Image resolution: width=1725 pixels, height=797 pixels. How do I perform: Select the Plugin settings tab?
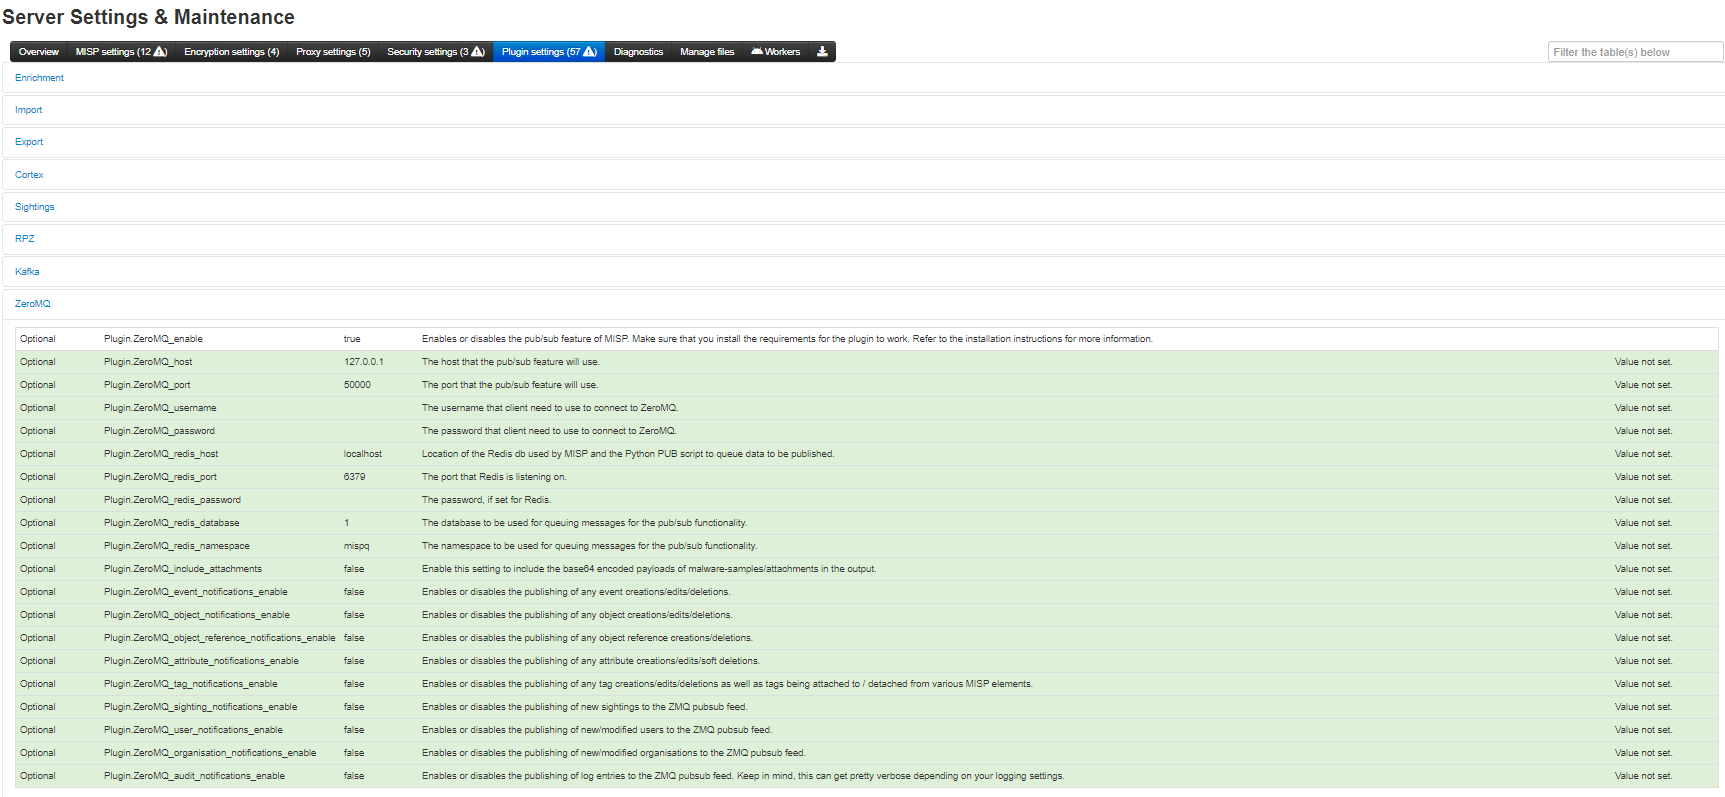[x=548, y=52]
